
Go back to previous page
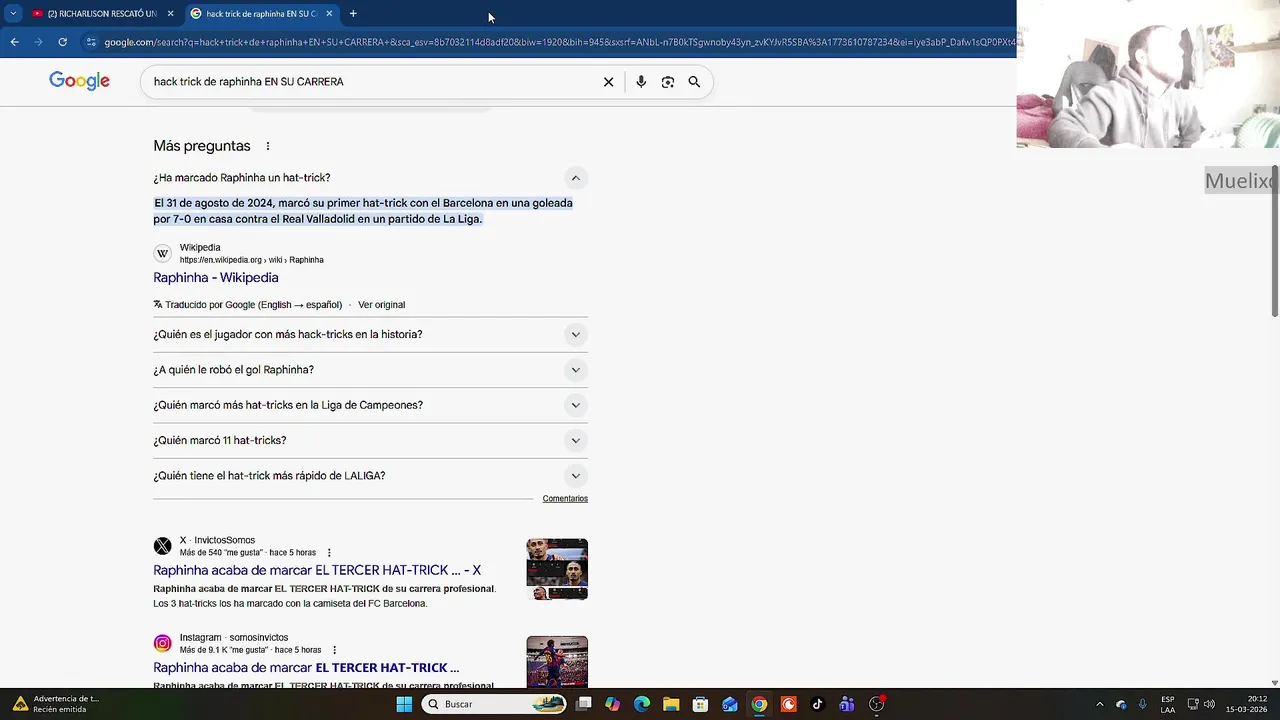[14, 42]
